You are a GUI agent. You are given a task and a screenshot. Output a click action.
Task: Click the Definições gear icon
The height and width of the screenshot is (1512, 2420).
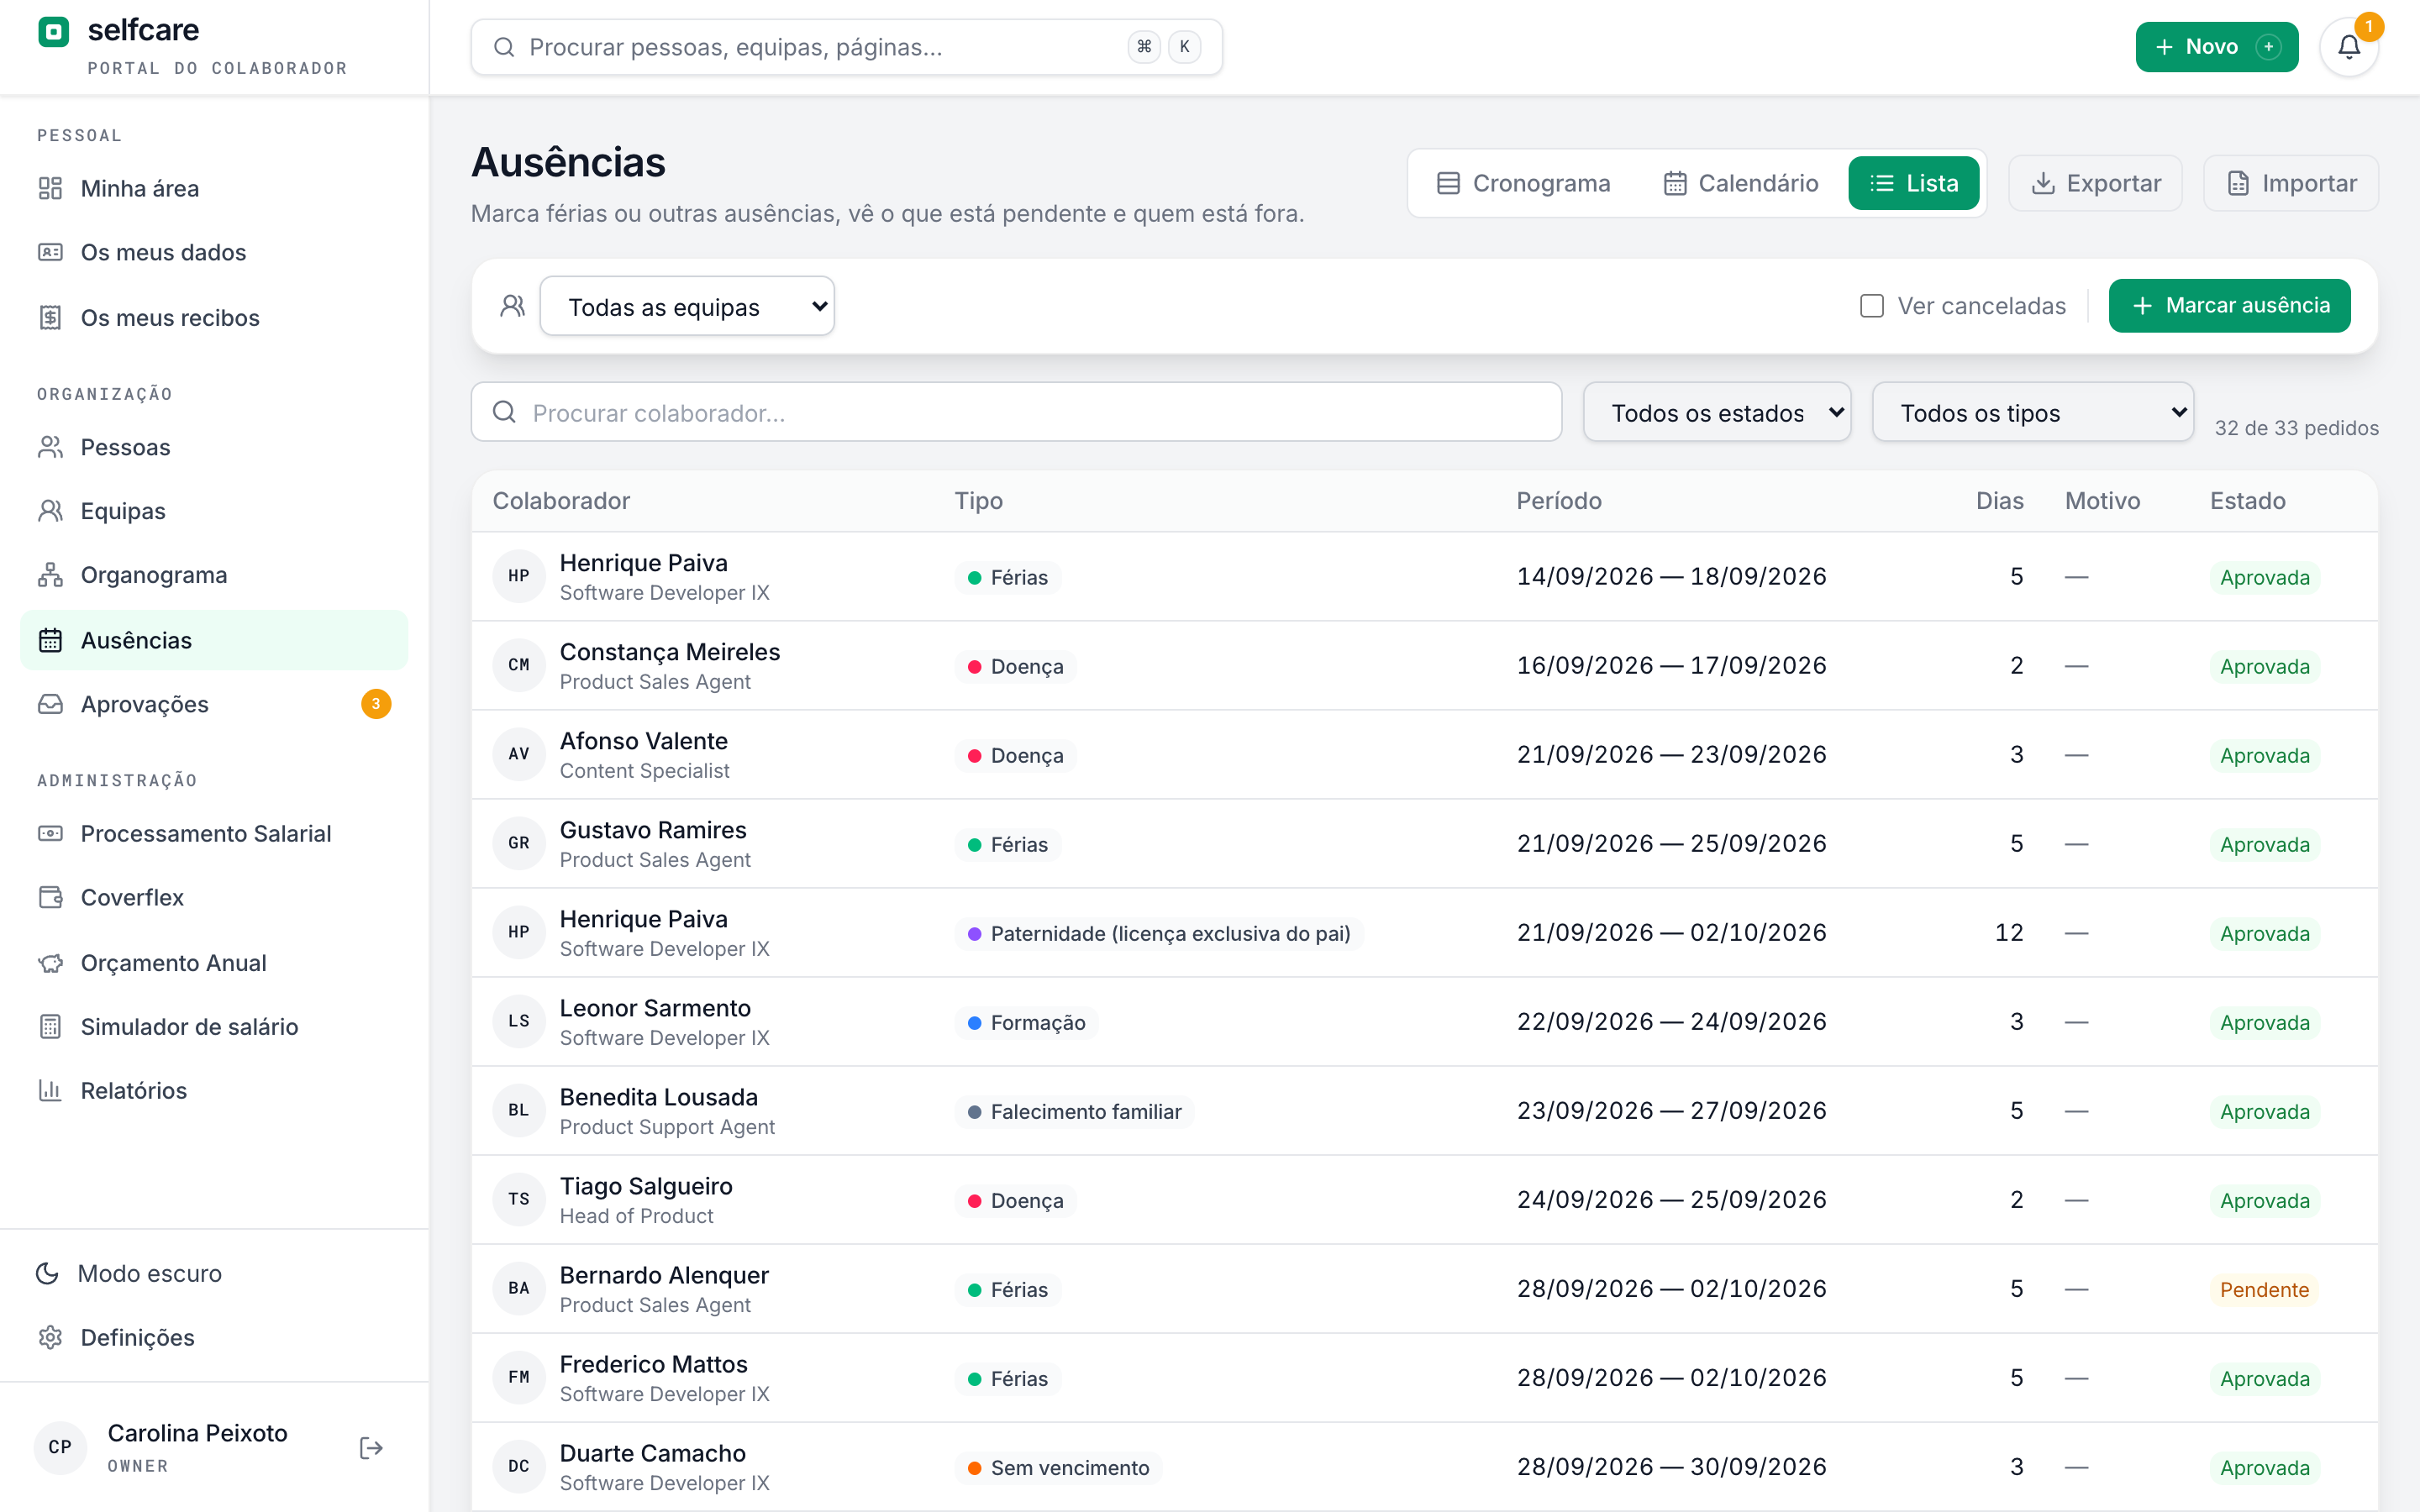tap(50, 1337)
